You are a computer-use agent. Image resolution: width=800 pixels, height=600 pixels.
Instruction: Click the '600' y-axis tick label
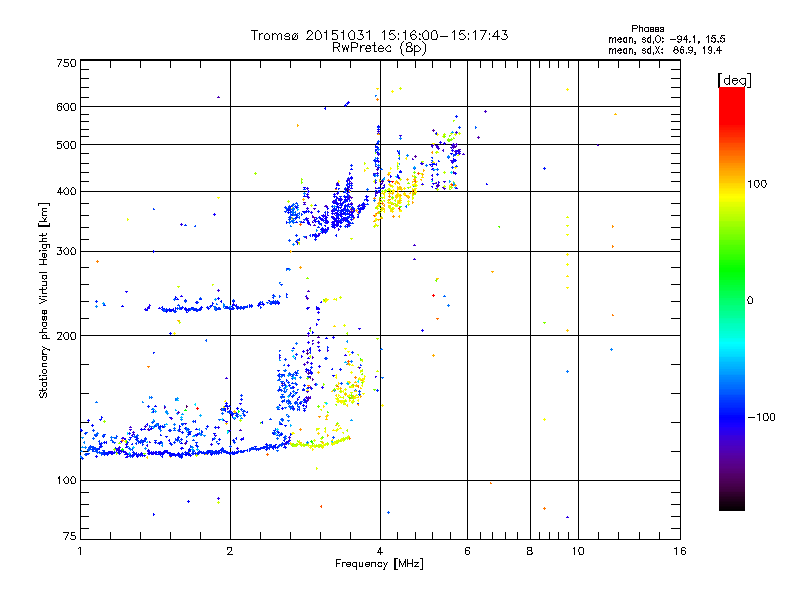point(66,107)
